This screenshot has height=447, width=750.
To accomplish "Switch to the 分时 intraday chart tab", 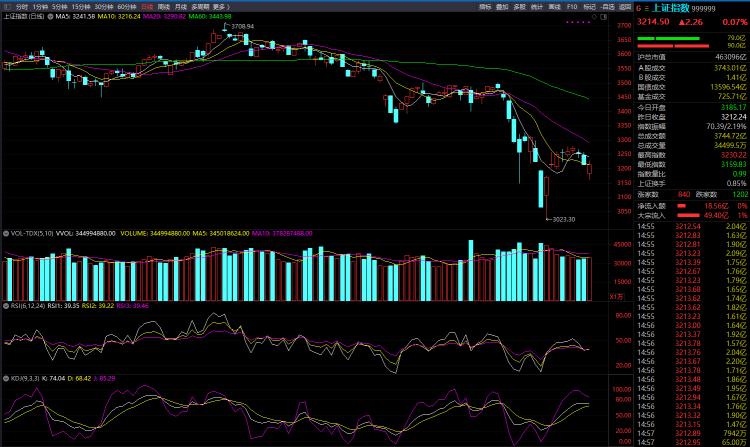I will pos(22,7).
